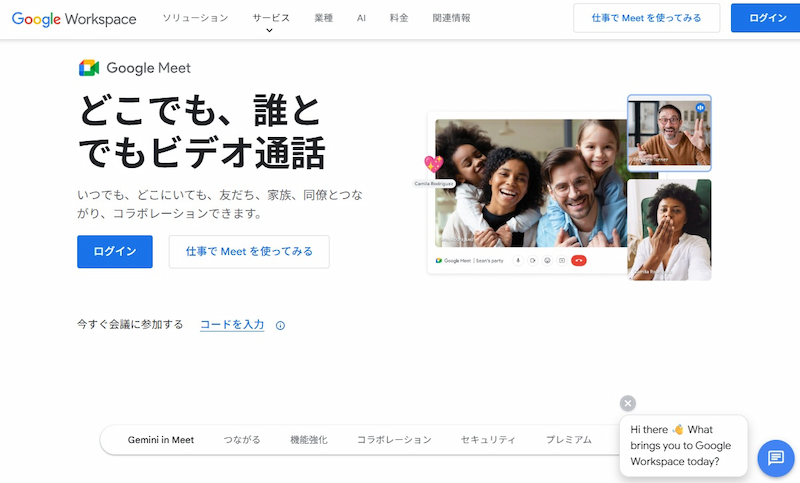800x483 pixels.
Task: Click the hero ログイン button
Action: point(115,251)
